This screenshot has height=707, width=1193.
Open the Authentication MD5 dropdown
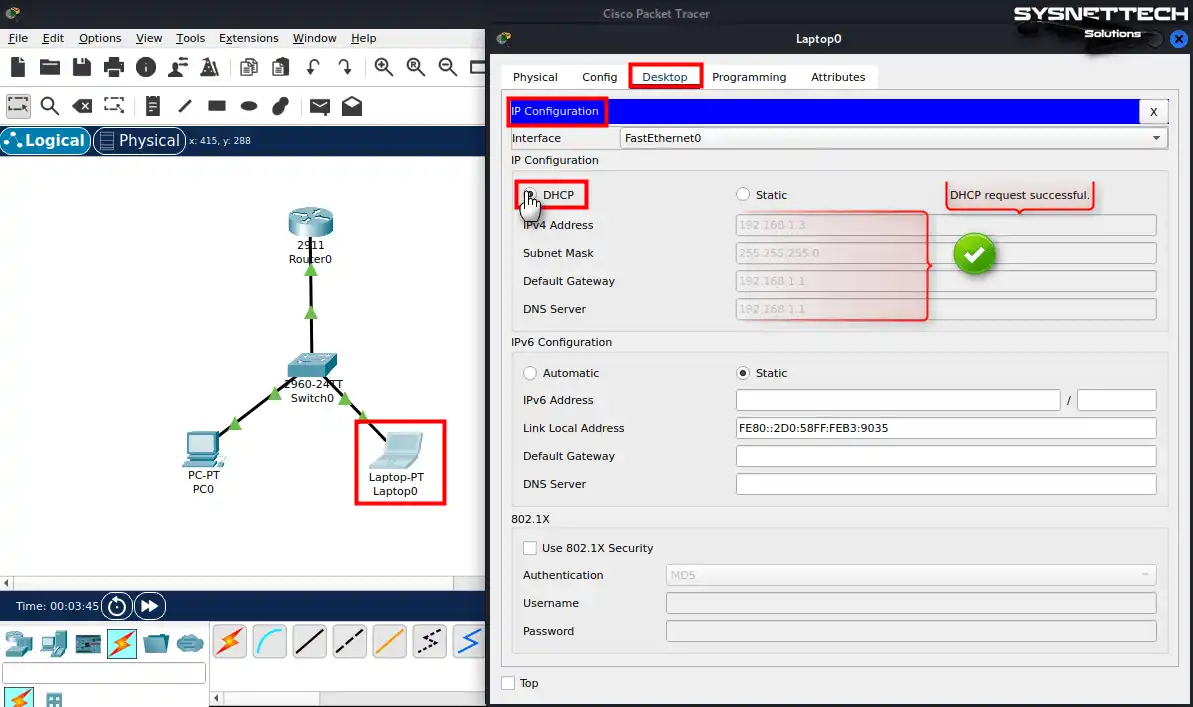coord(911,575)
